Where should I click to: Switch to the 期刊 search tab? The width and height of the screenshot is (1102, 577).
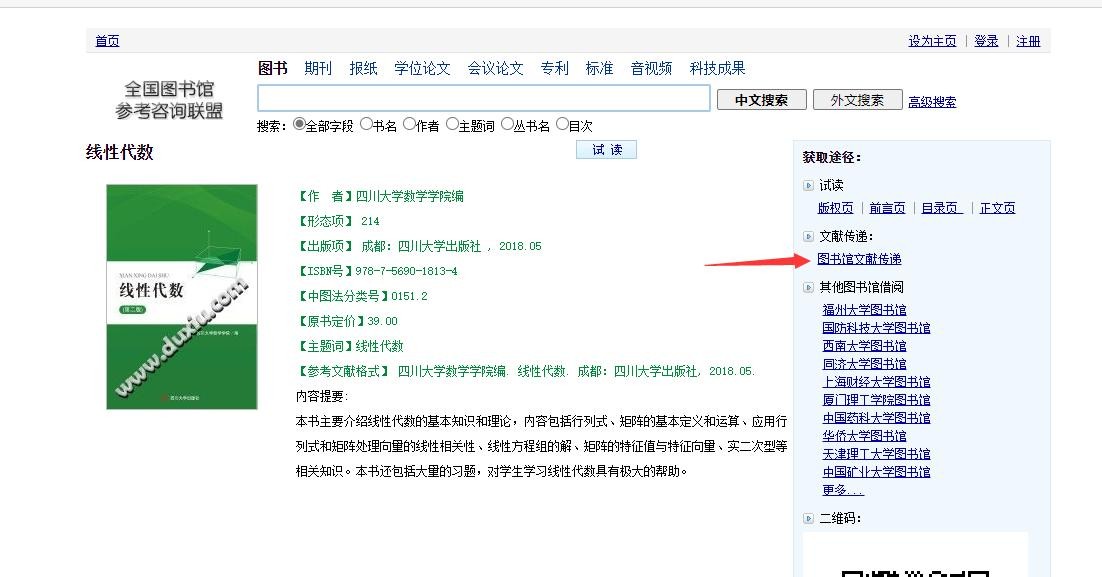pos(318,68)
